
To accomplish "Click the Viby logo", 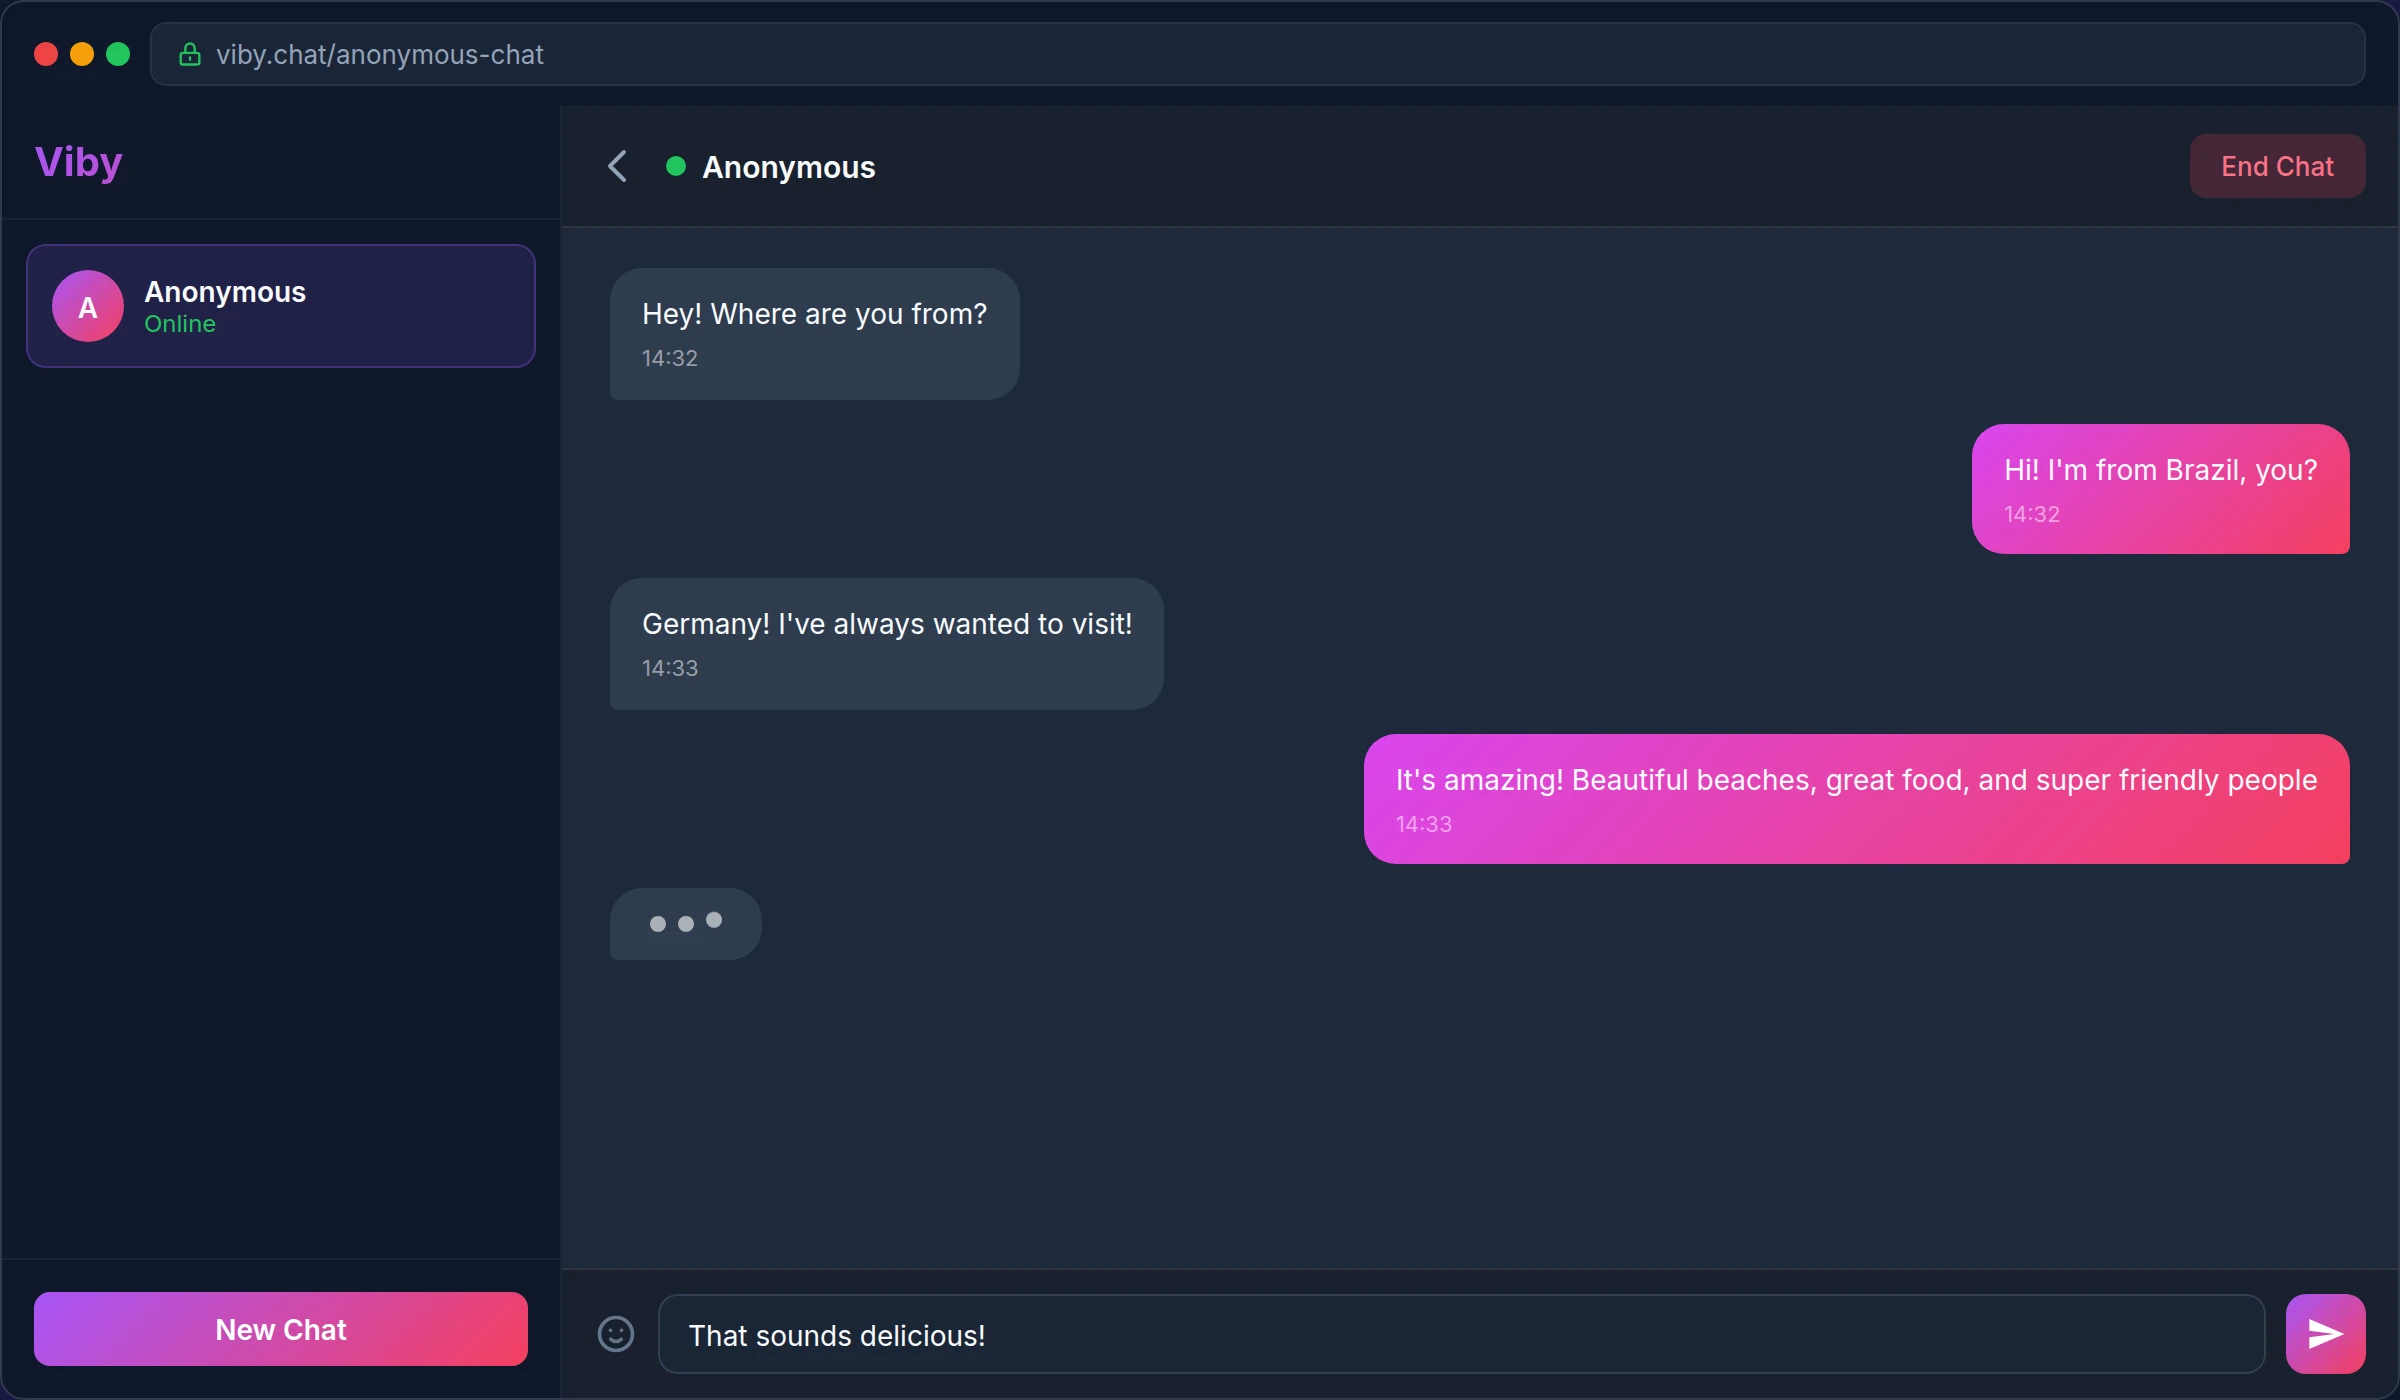I will click(x=79, y=161).
